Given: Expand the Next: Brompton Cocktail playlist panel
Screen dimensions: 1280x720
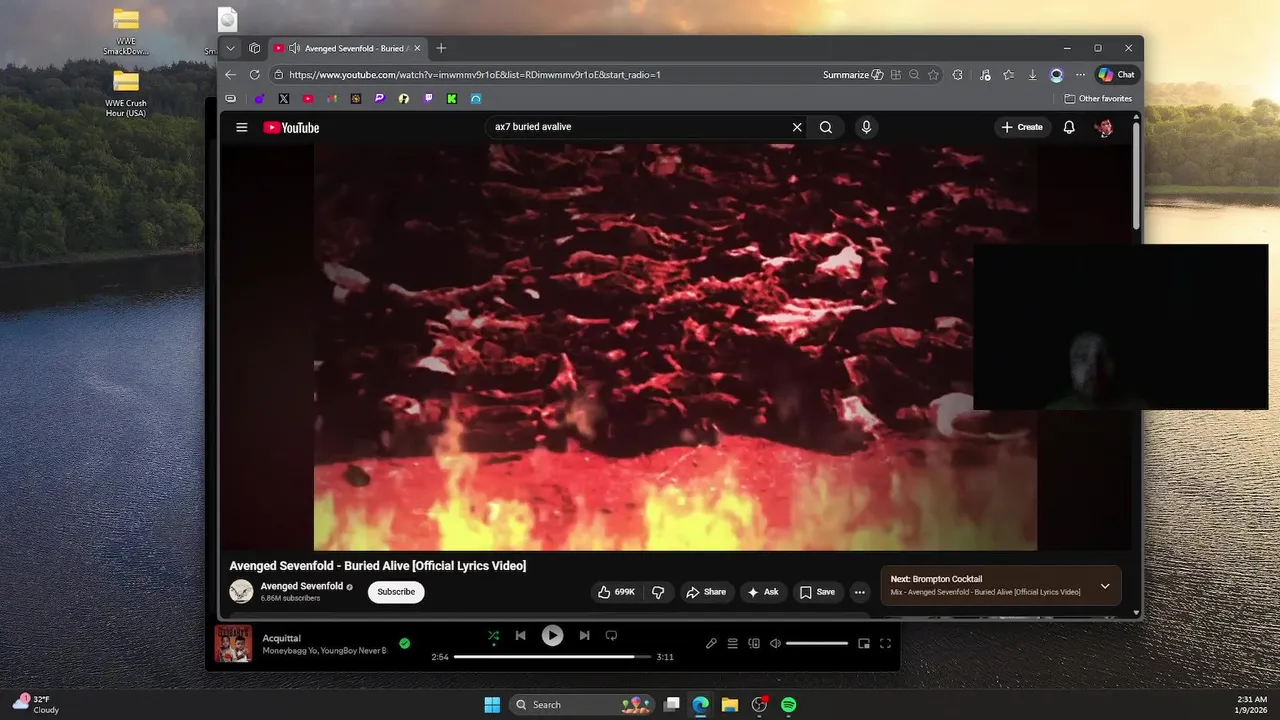Looking at the screenshot, I should (1105, 586).
